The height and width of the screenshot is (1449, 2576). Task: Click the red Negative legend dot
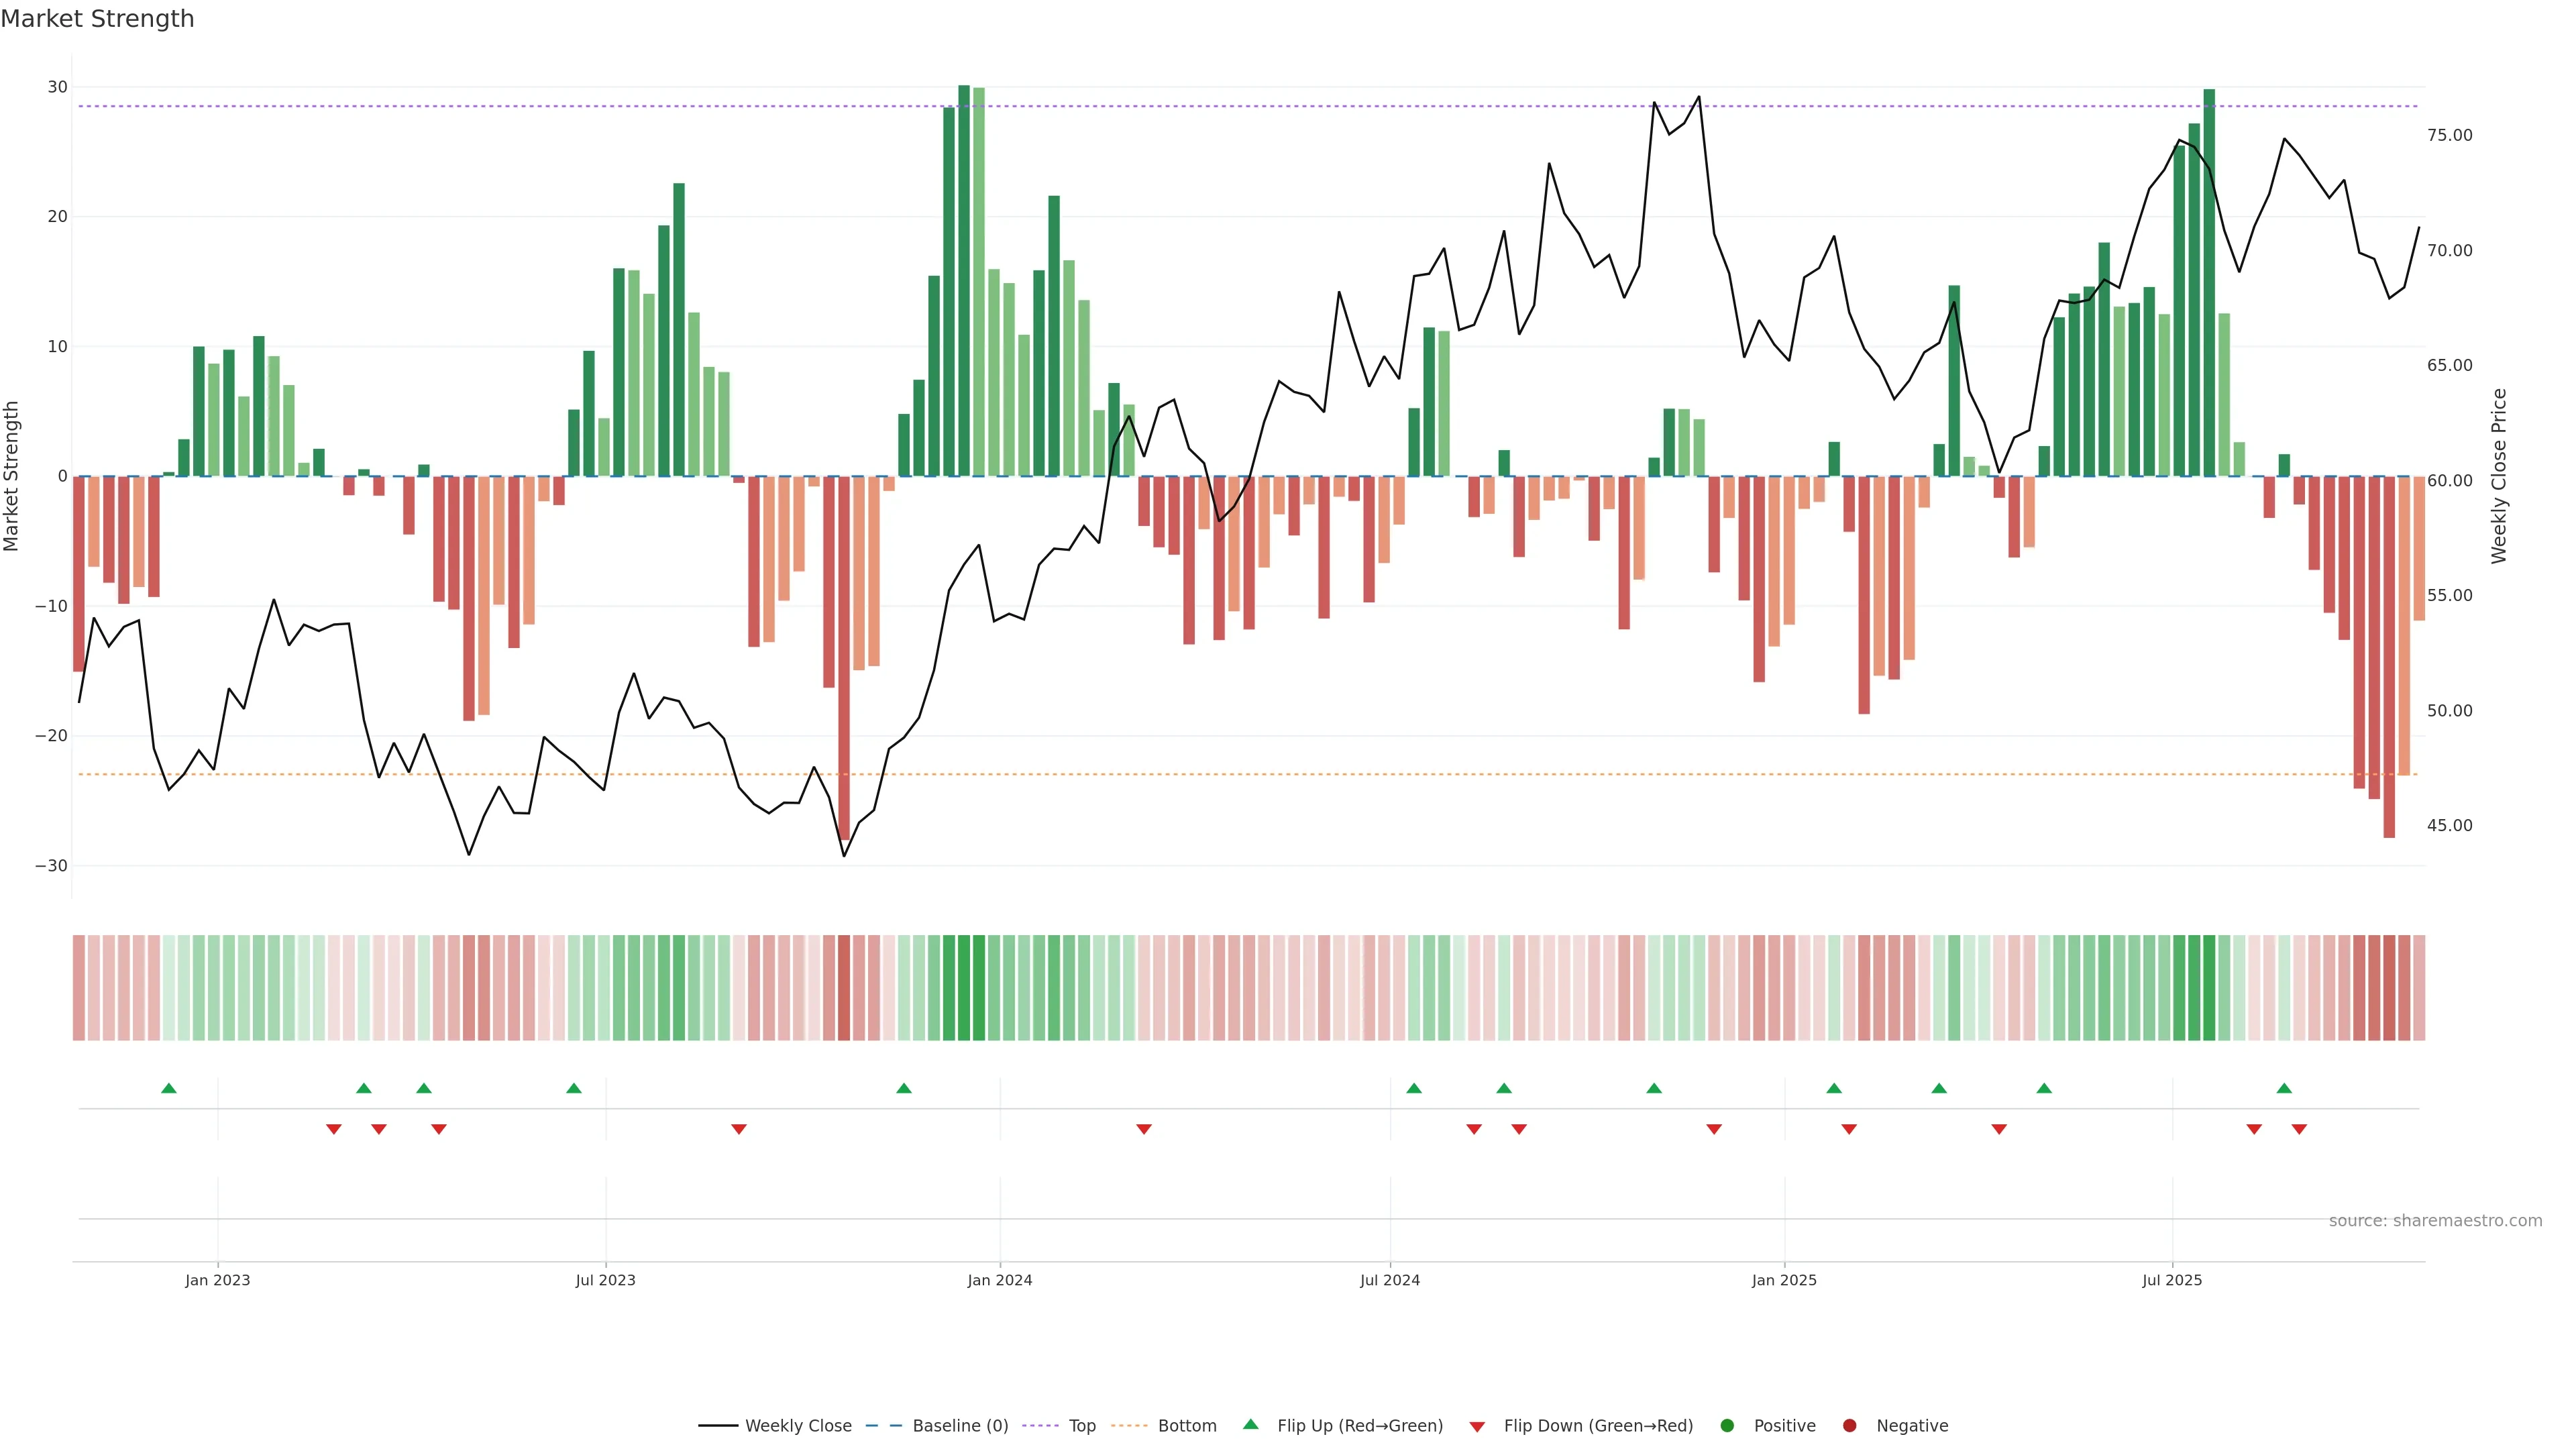(1849, 1425)
